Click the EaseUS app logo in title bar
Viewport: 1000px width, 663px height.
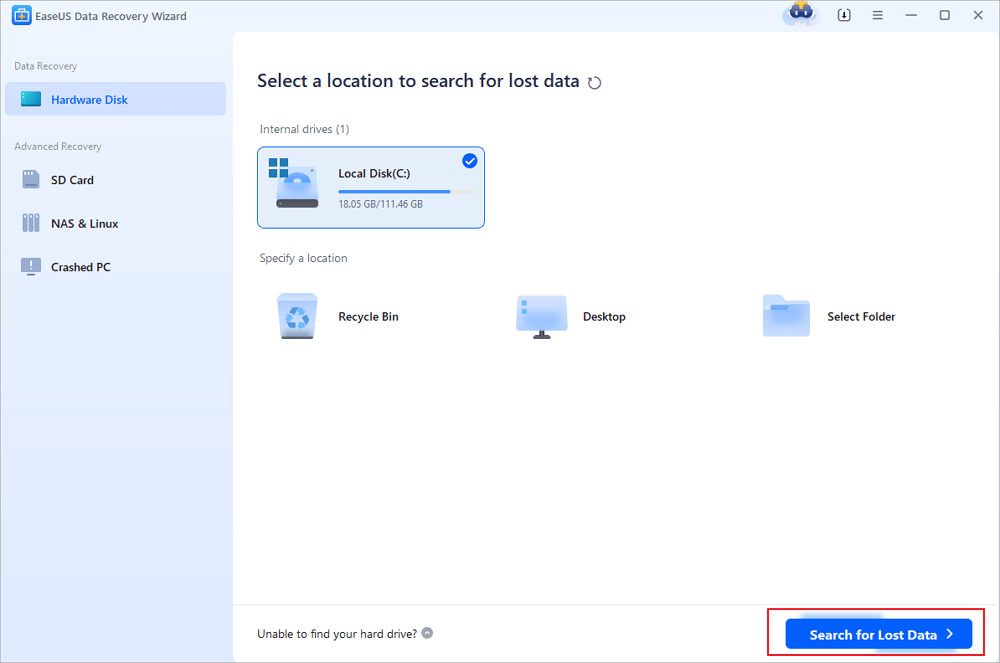[19, 16]
